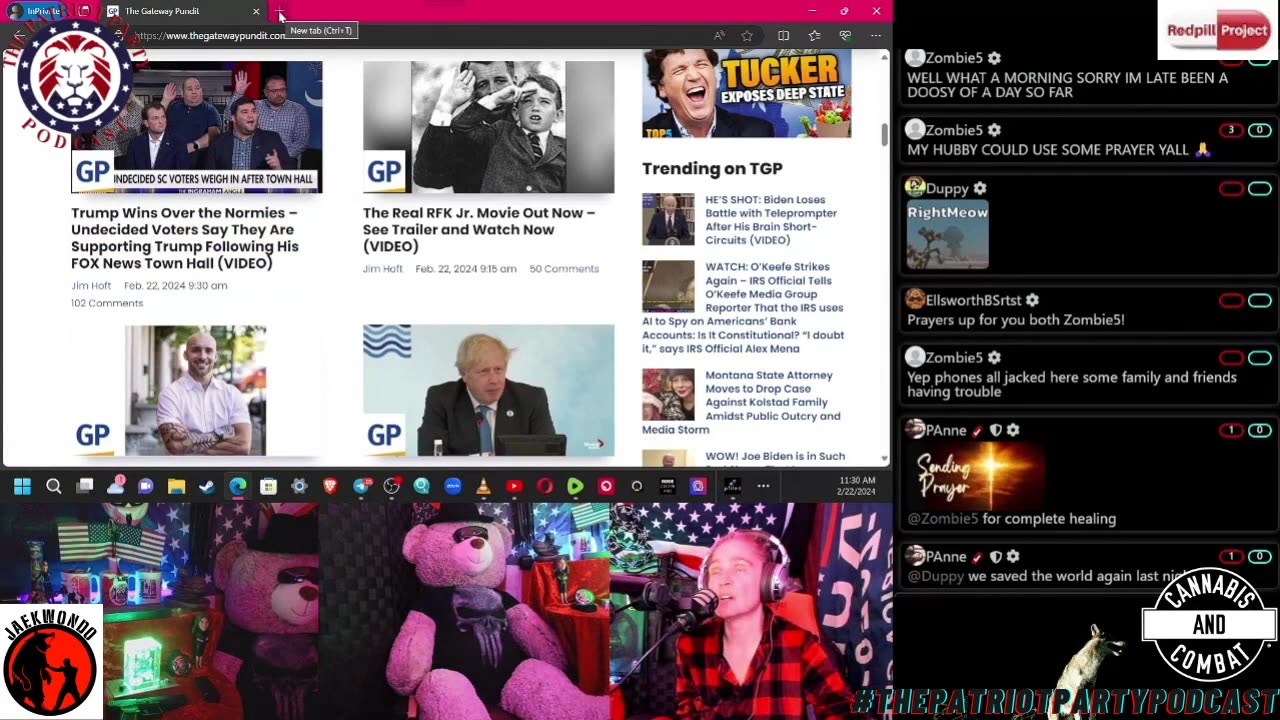Image resolution: width=1280 pixels, height=720 pixels.
Task: Click teal counter on Zombie5 'MY HUBBY' message
Action: [1259, 130]
